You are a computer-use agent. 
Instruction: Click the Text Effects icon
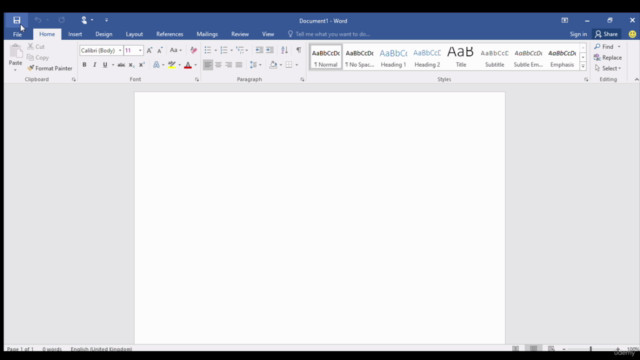[x=156, y=65]
